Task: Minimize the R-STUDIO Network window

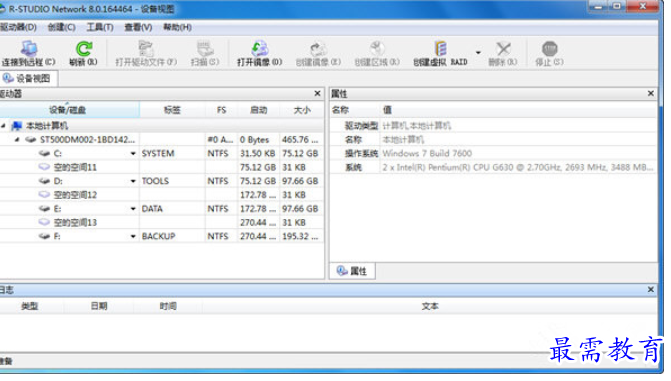Action: point(599,6)
